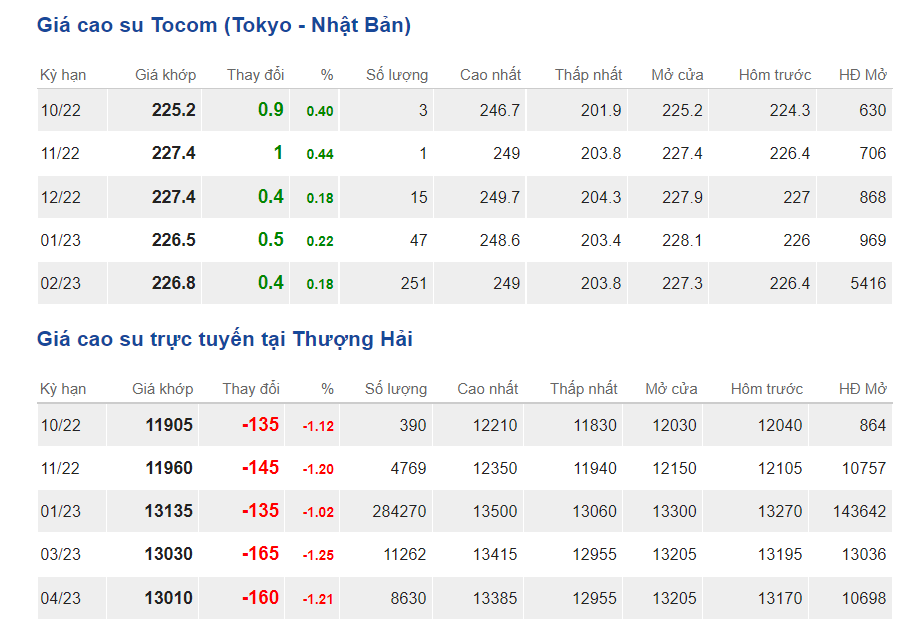Click the open interest value 5416

866,283
